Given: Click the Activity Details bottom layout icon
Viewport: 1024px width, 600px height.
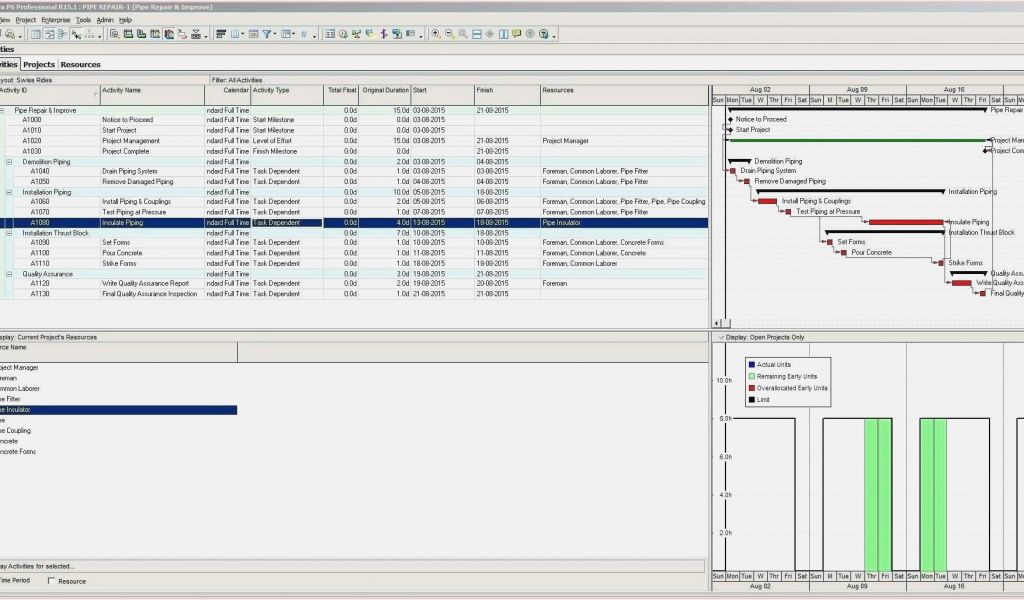Looking at the screenshot, I should [x=114, y=34].
